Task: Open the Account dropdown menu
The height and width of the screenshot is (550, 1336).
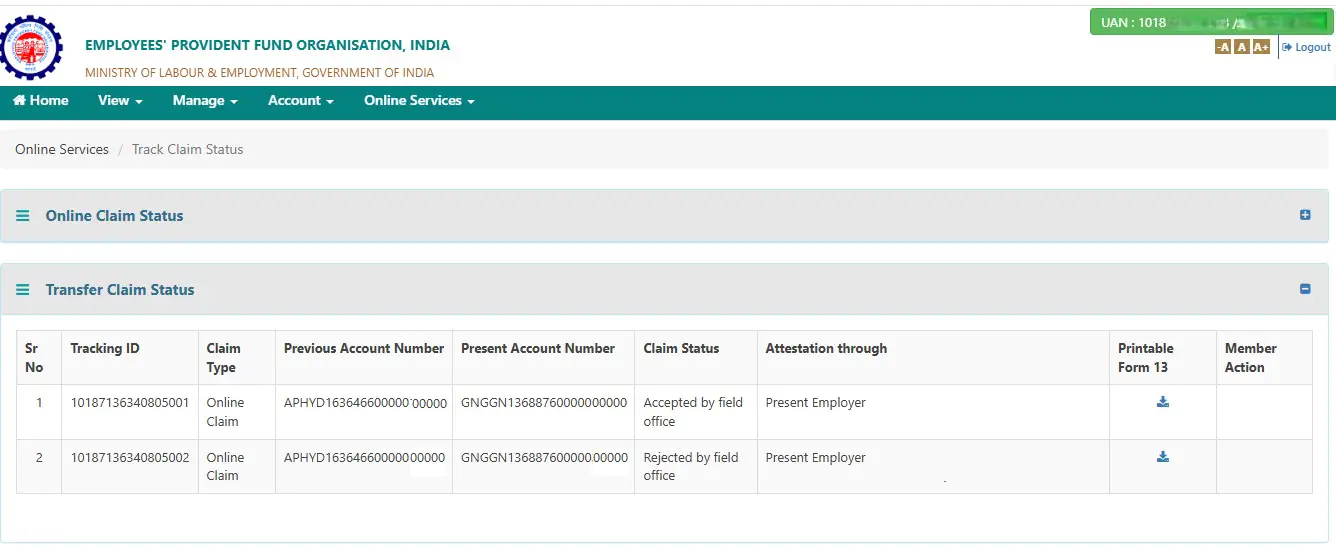Action: pos(301,100)
